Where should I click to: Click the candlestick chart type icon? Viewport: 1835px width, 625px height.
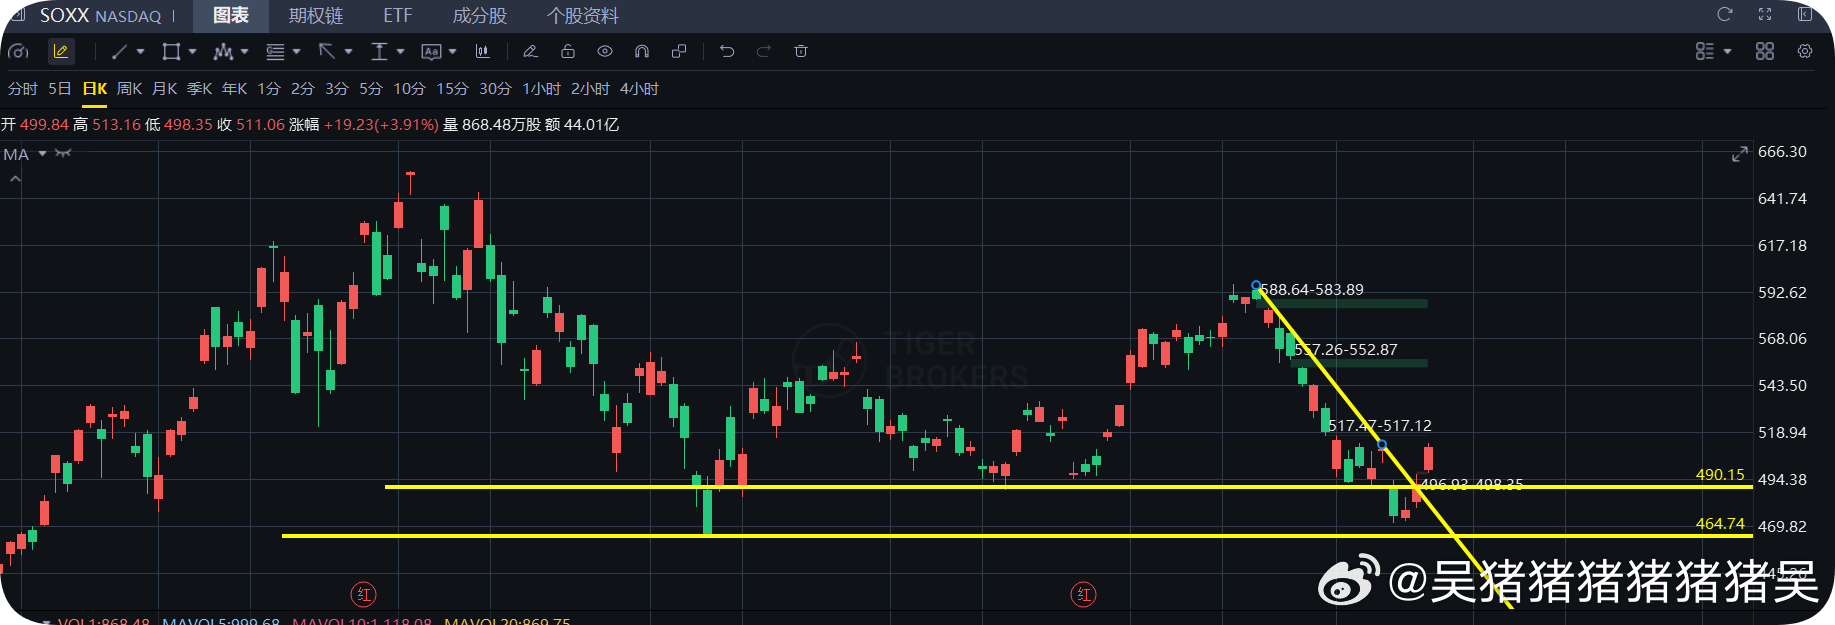482,51
